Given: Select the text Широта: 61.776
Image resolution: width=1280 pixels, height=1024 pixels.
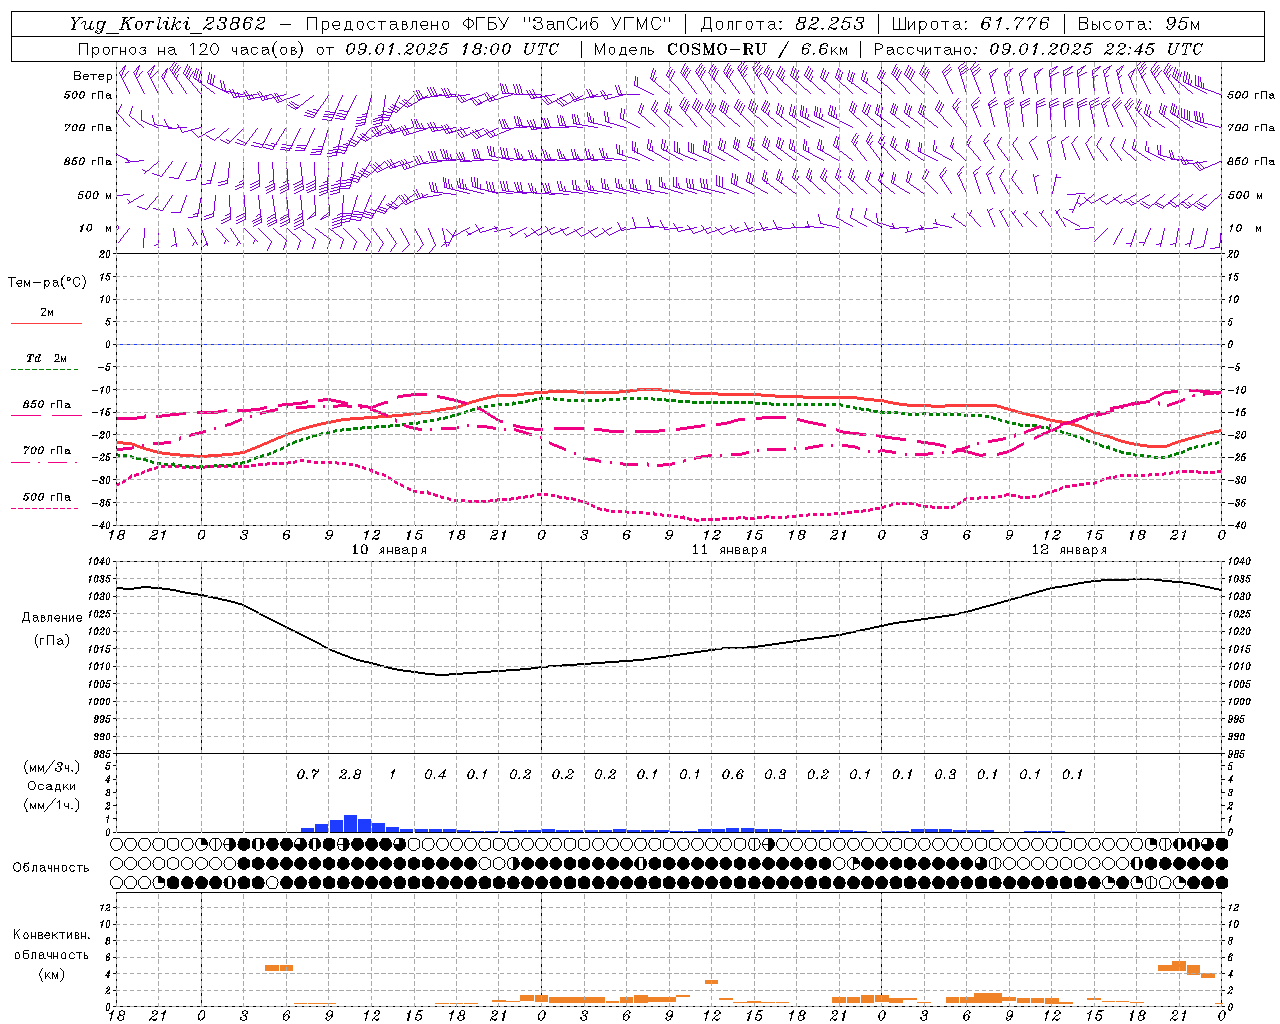Looking at the screenshot, I should [x=970, y=23].
